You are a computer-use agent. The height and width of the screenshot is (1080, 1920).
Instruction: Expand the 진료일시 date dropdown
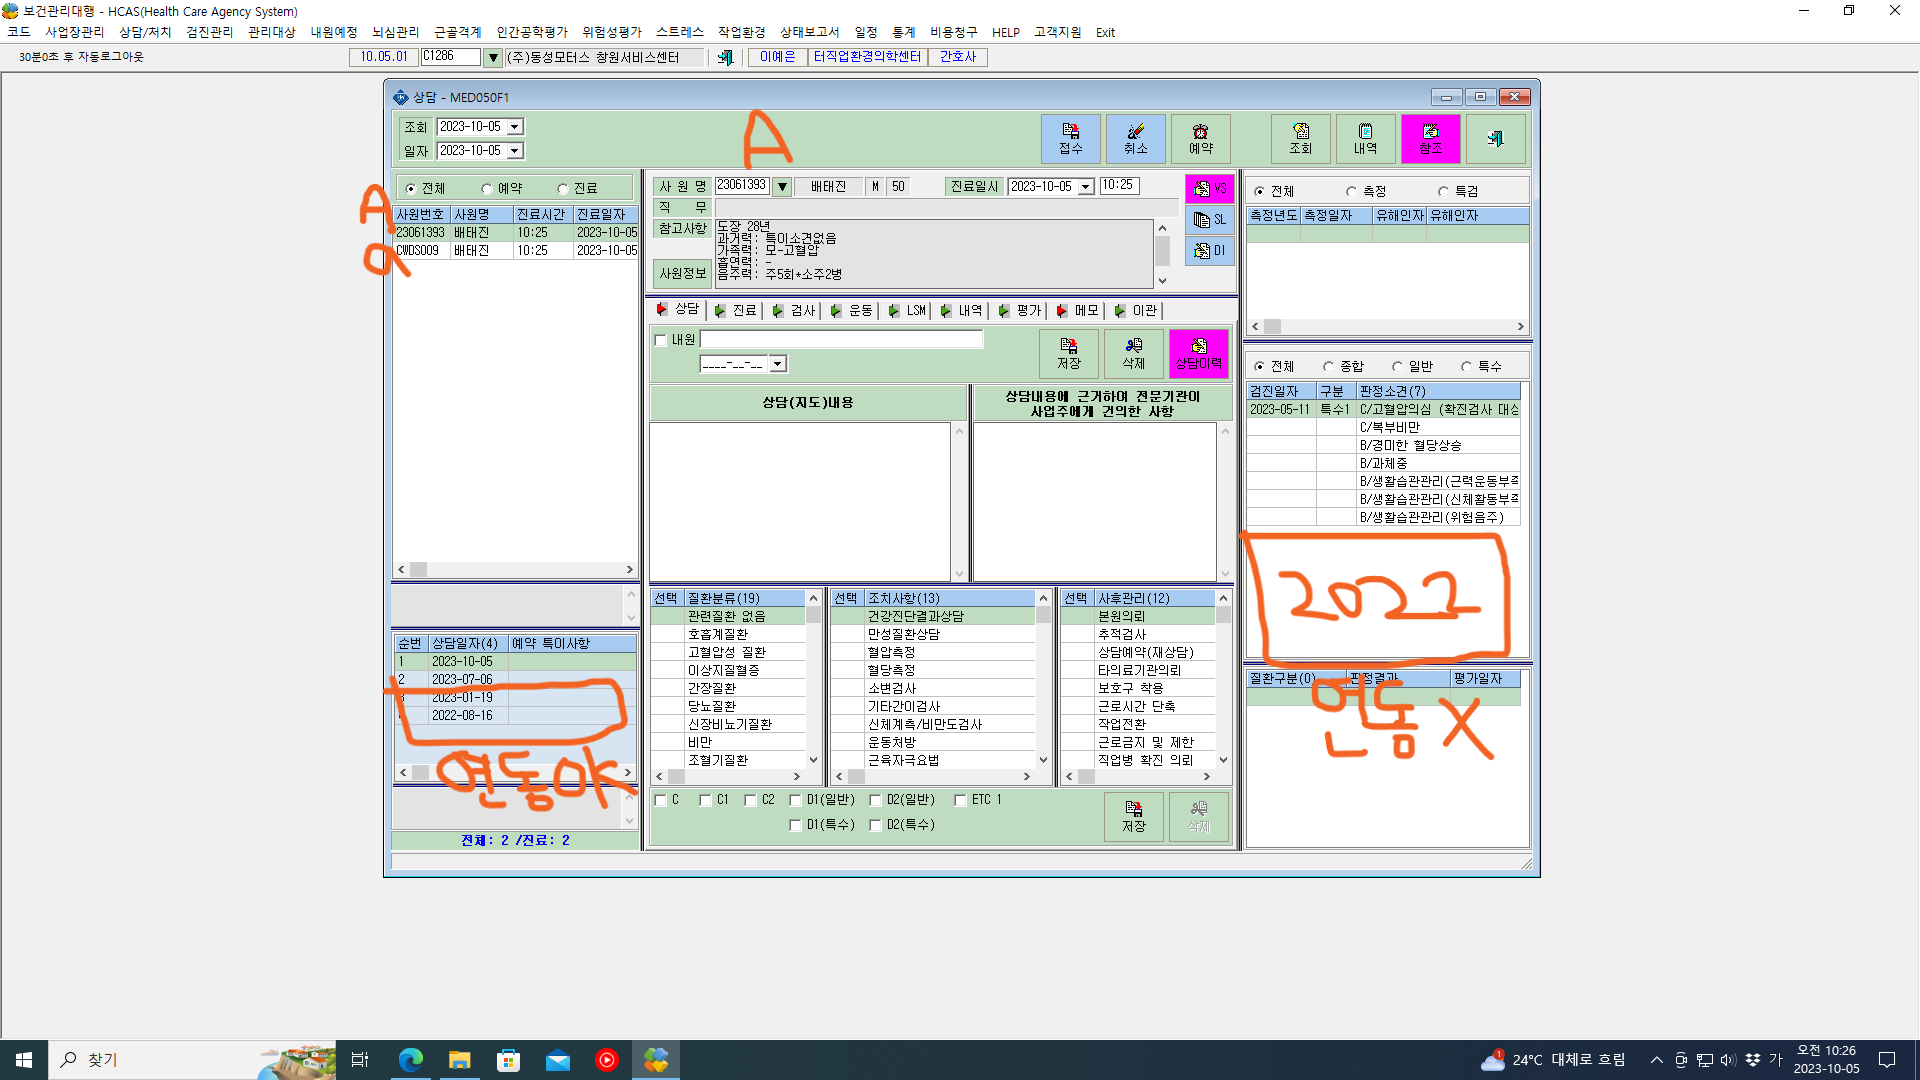[x=1085, y=186]
